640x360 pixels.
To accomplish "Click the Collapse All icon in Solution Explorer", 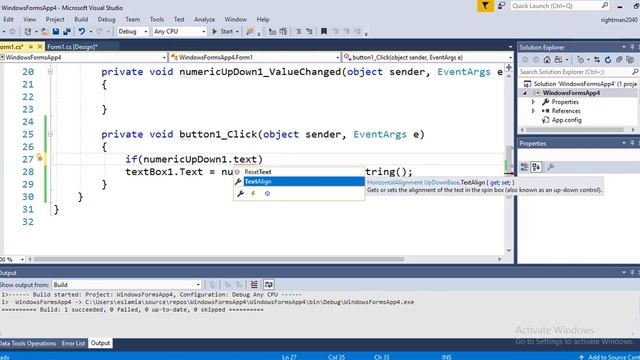I will click(x=619, y=60).
